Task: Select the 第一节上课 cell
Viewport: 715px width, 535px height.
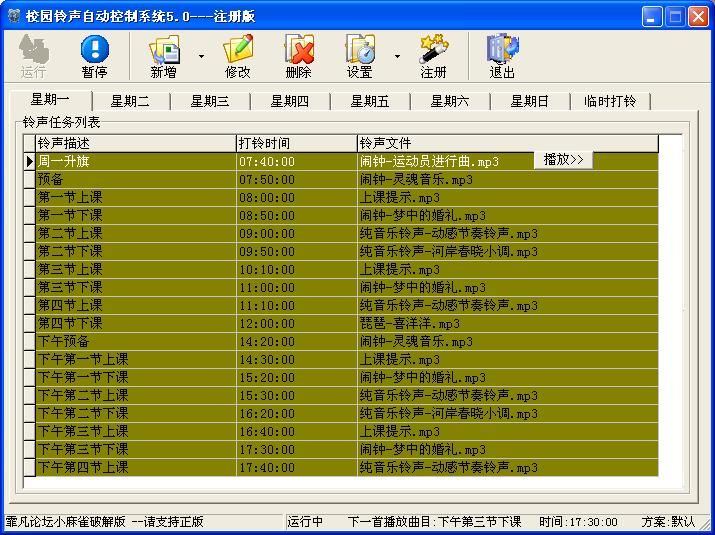Action: click(136, 197)
